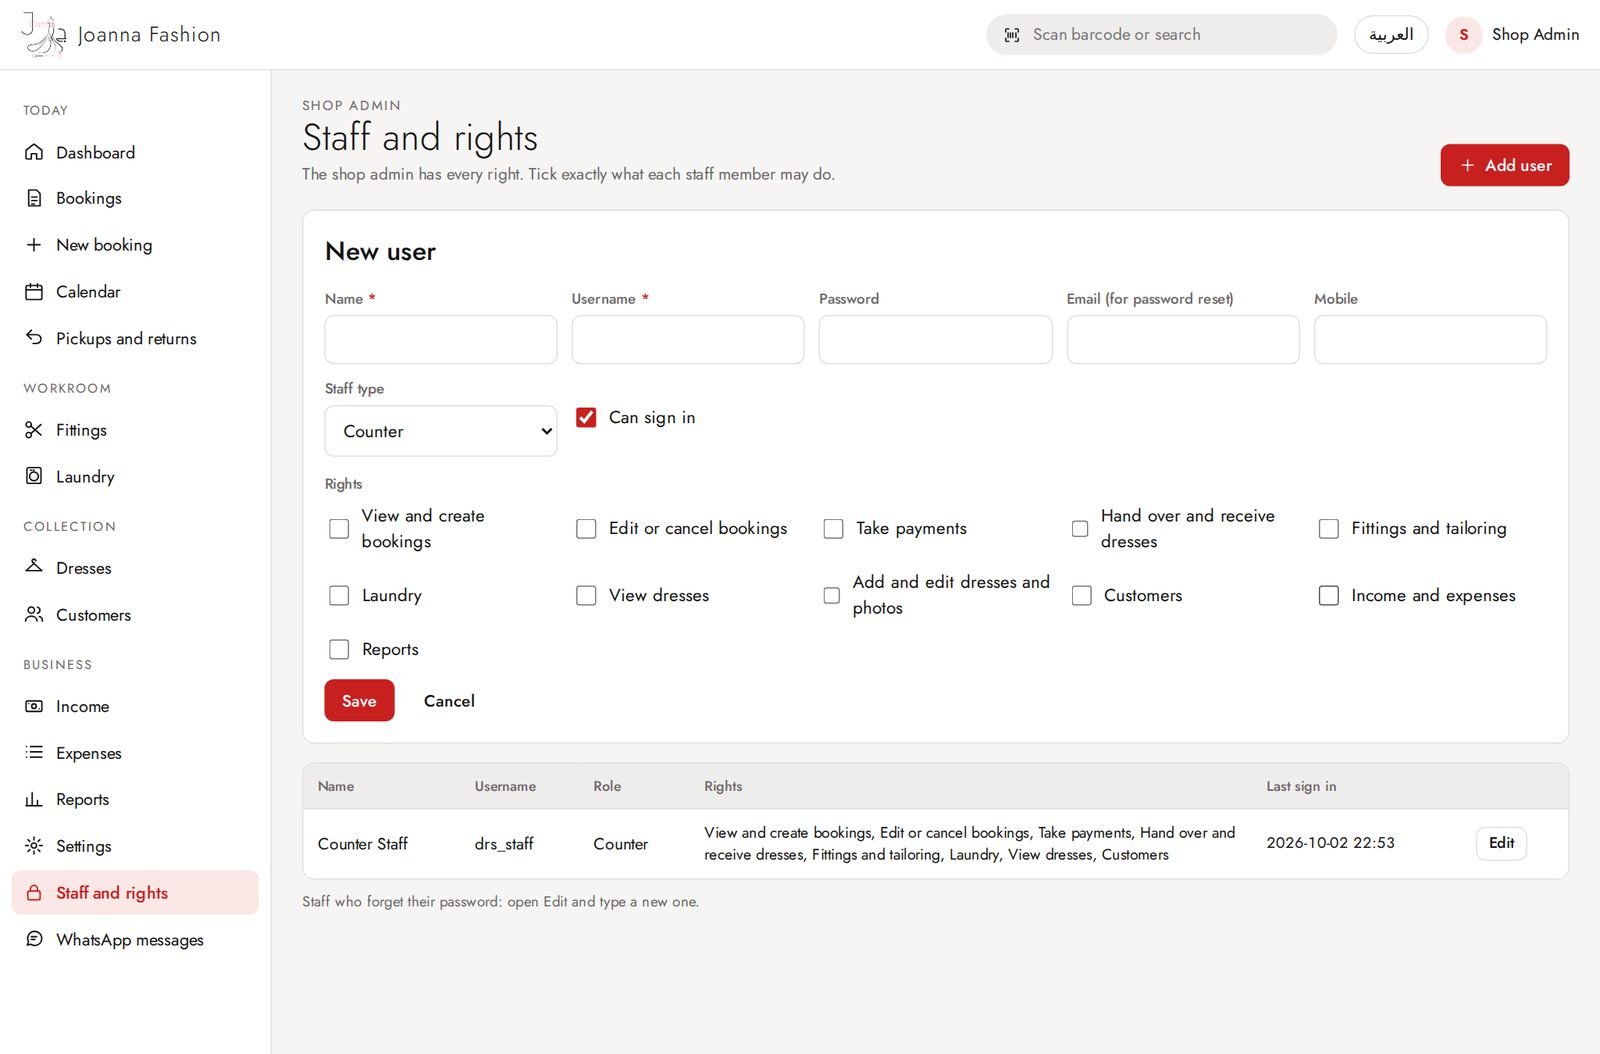Click the Customers people icon in sidebar

[34, 614]
